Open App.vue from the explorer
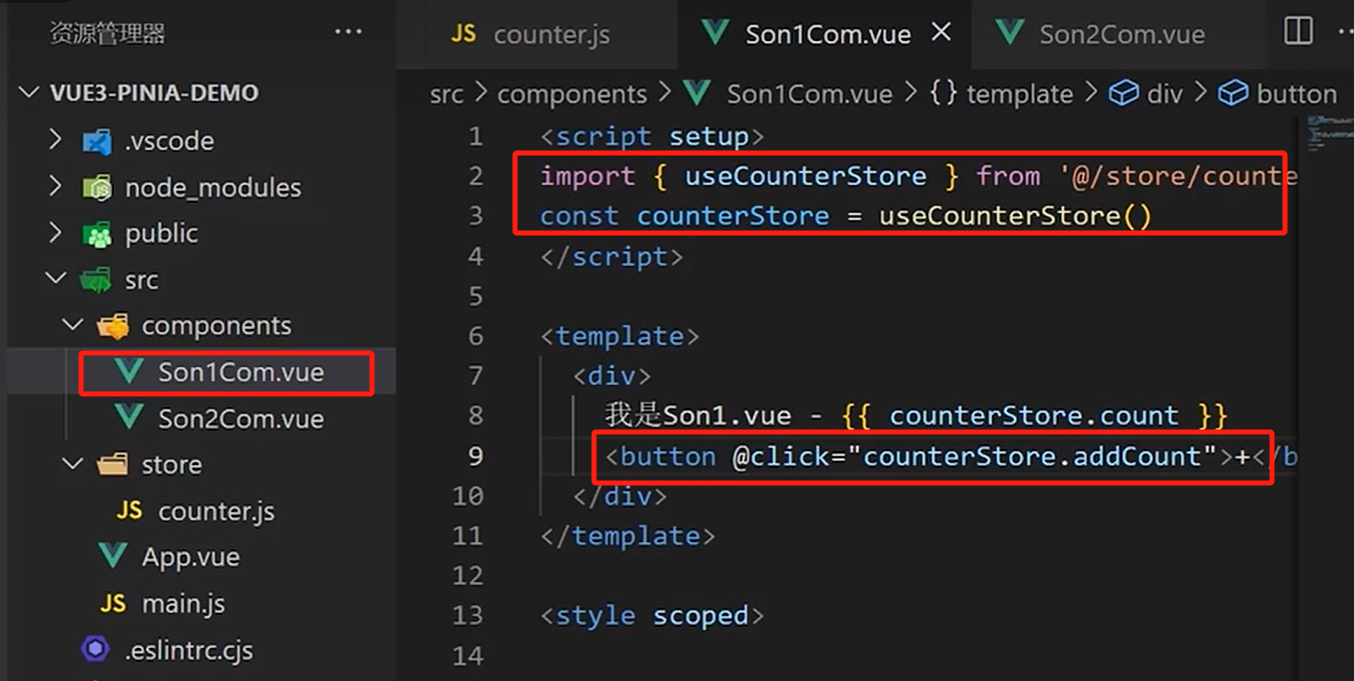The image size is (1354, 681). coord(190,557)
